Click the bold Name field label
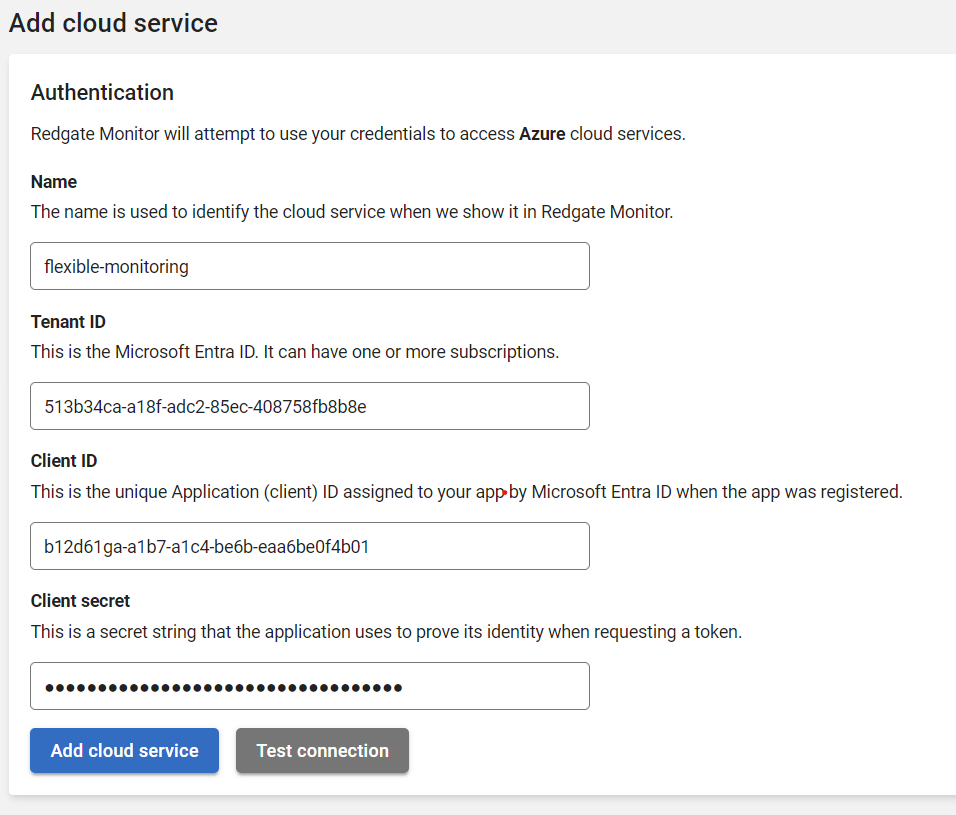The height and width of the screenshot is (815, 956). coord(54,182)
